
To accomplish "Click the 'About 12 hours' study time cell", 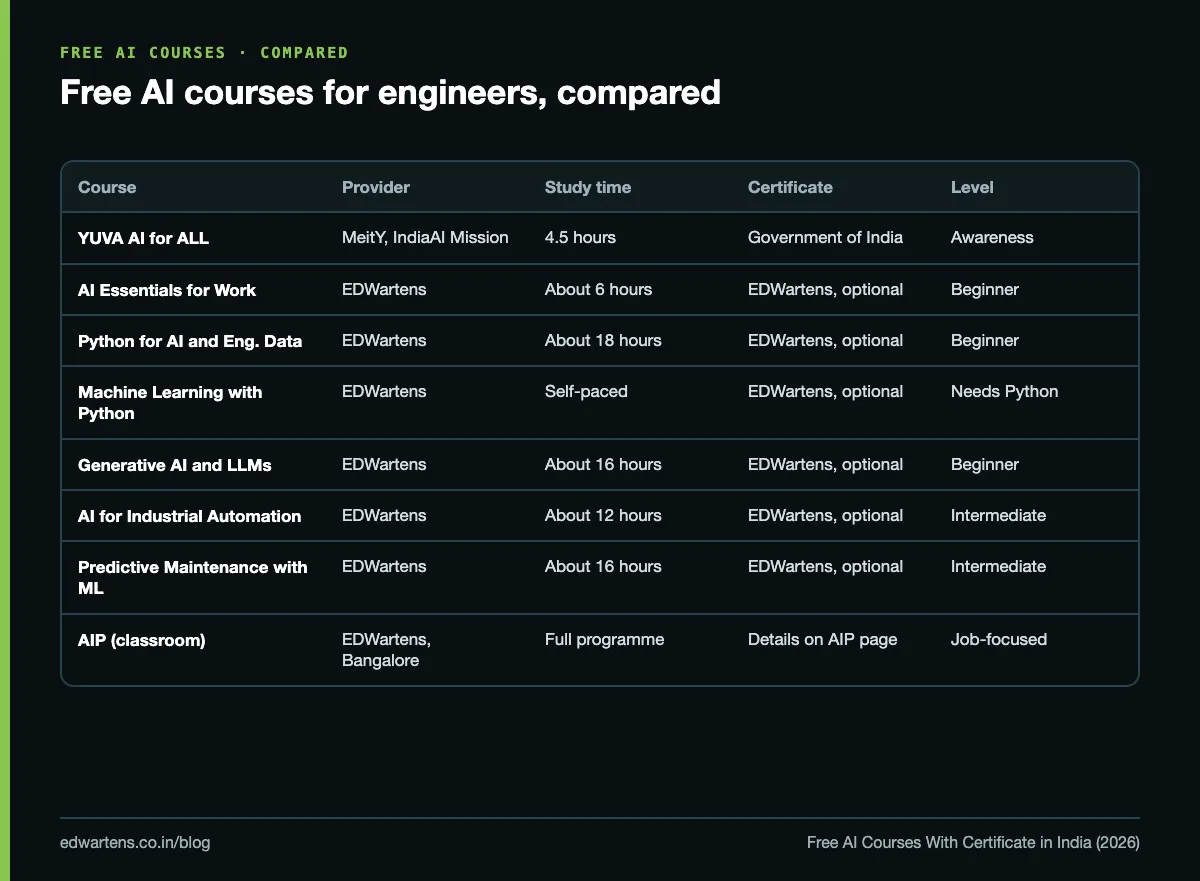I will [x=603, y=515].
